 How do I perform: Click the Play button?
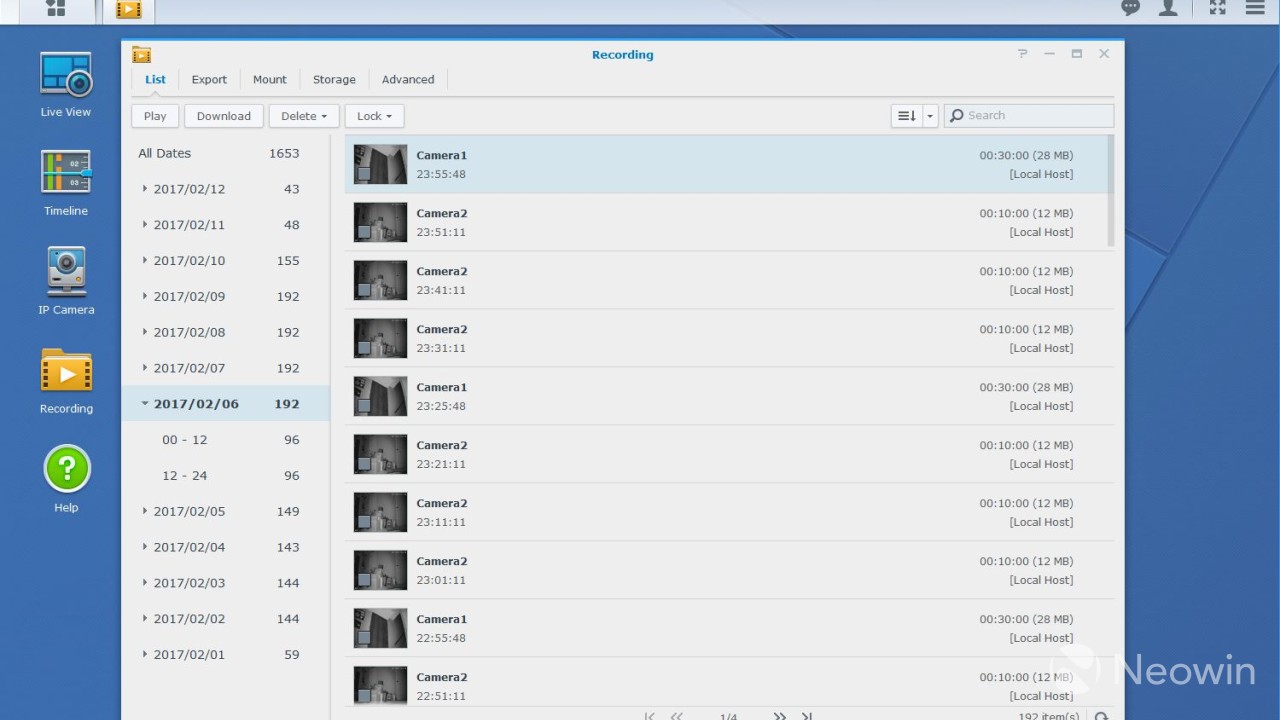pos(155,116)
